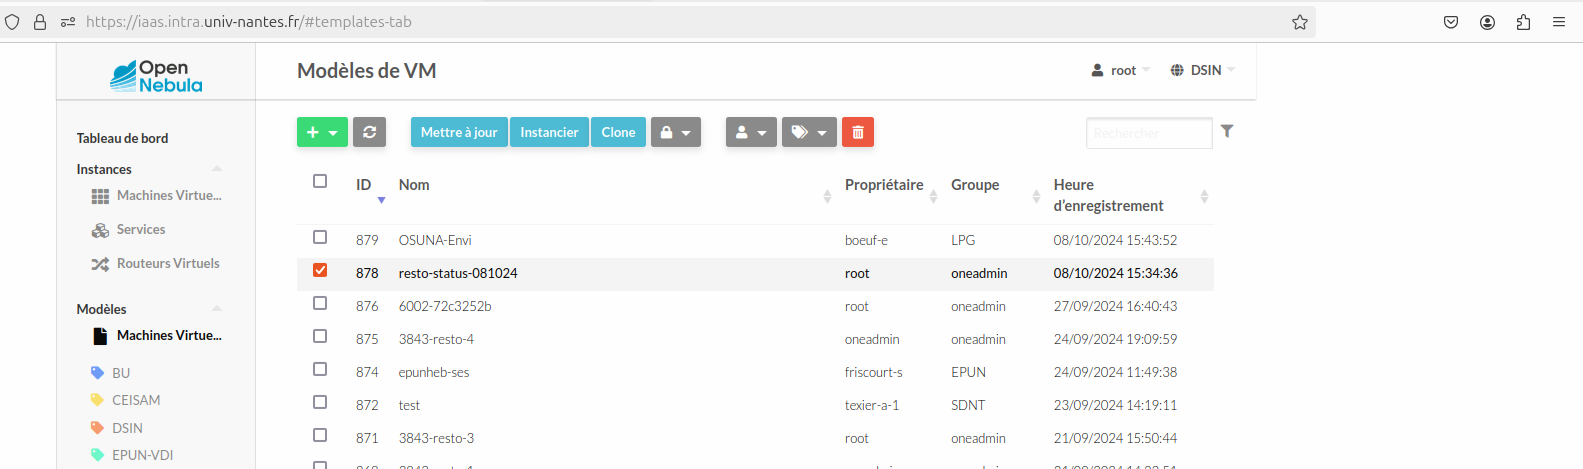
Task: Click the blue BU label tag icon
Action: (97, 373)
